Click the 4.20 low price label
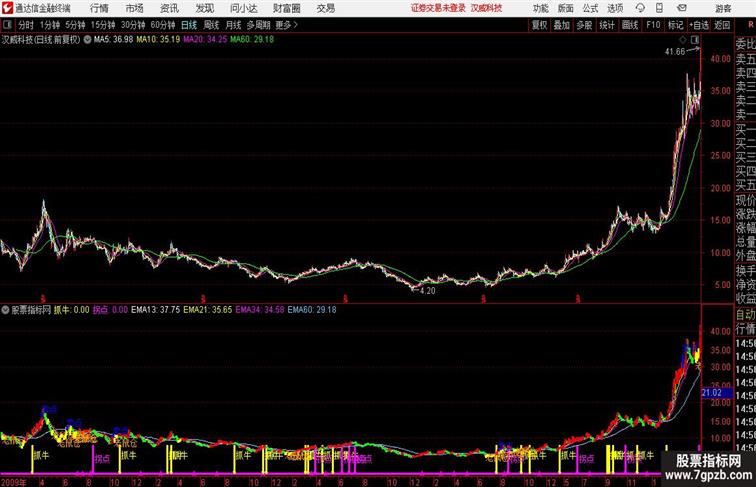756x487 pixels. [428, 291]
